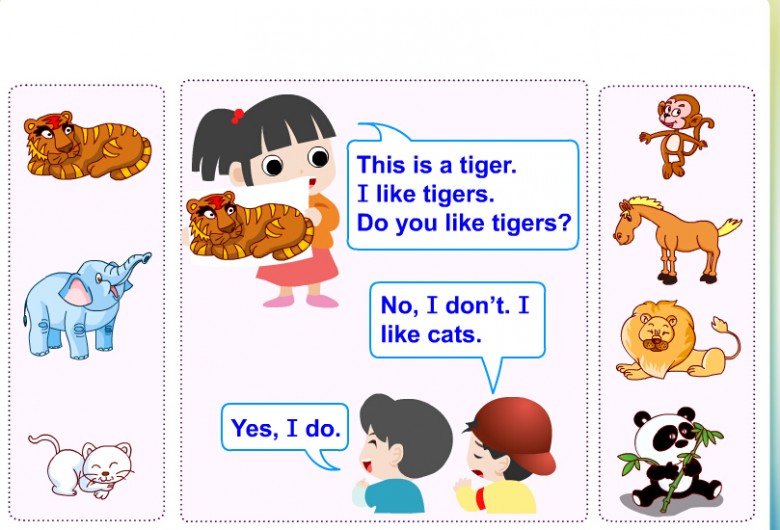Screen dimensions: 780x530
Task: Click the green edge bar at far right
Action: [775, 265]
